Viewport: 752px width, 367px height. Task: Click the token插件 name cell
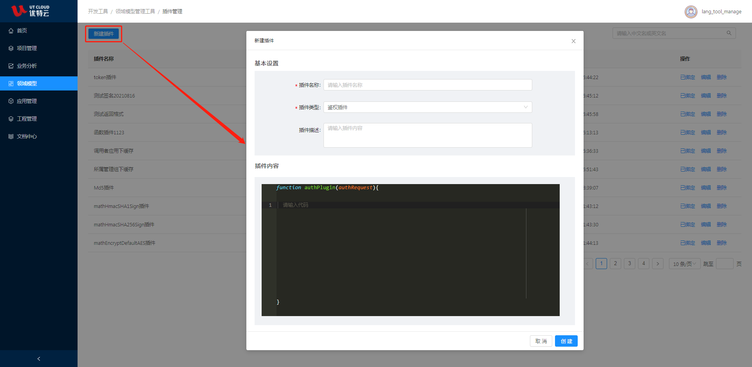coord(105,77)
